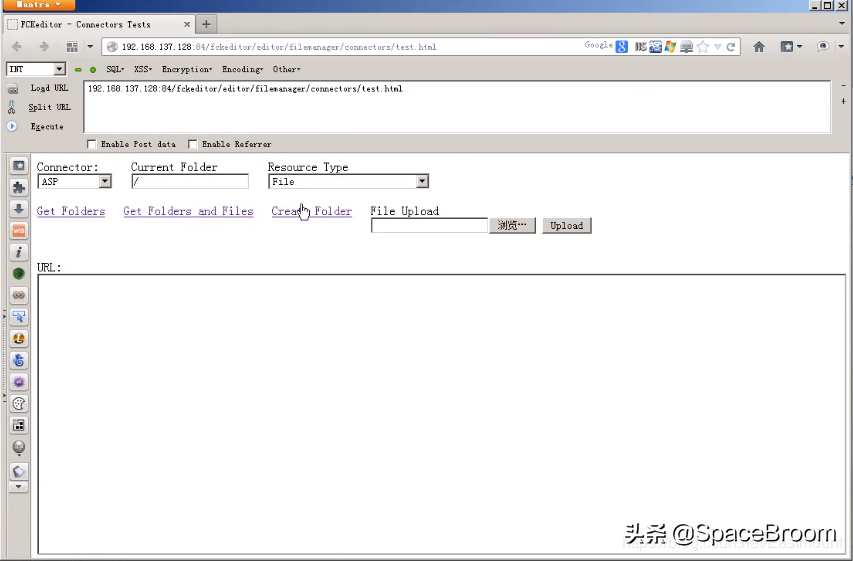Enable Referrer checkbox
The width and height of the screenshot is (853, 561).
pos(193,144)
